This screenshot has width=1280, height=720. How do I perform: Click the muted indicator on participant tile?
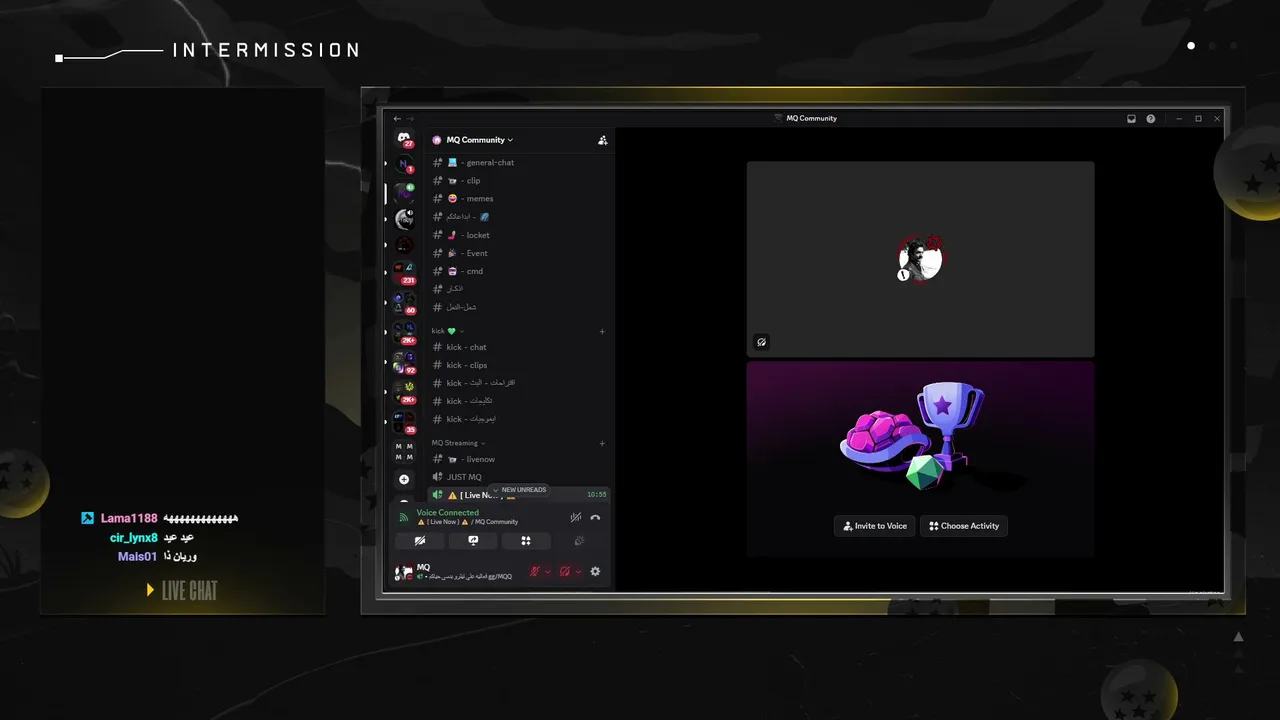pos(761,342)
